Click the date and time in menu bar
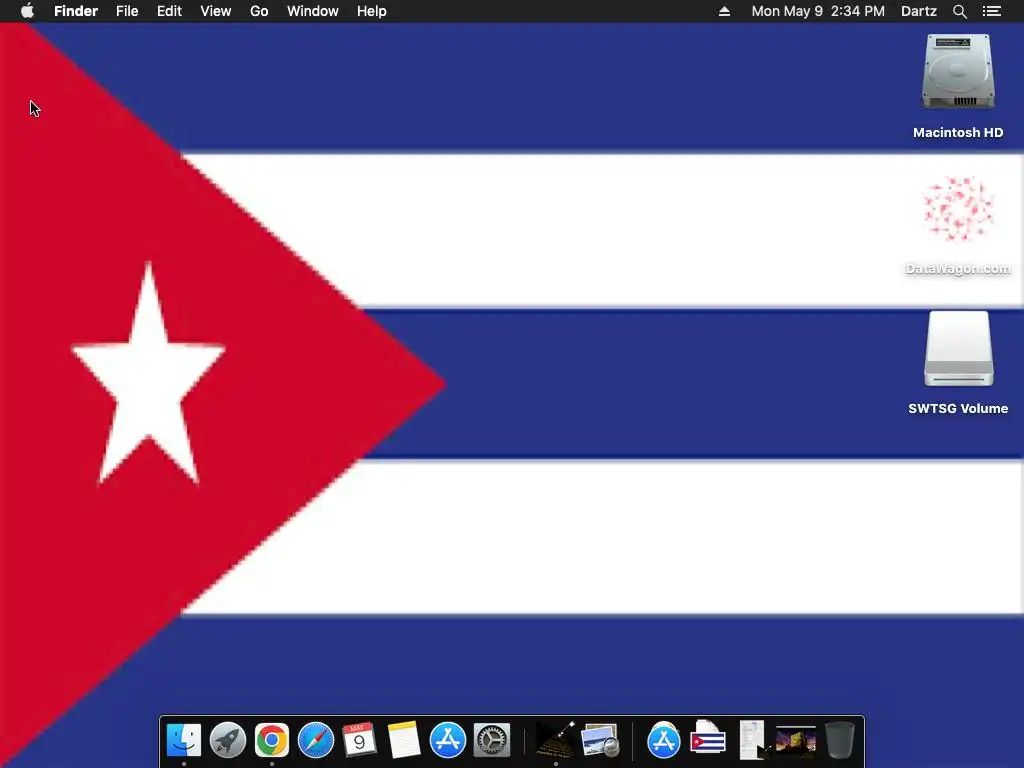Image resolution: width=1024 pixels, height=768 pixels. [818, 11]
